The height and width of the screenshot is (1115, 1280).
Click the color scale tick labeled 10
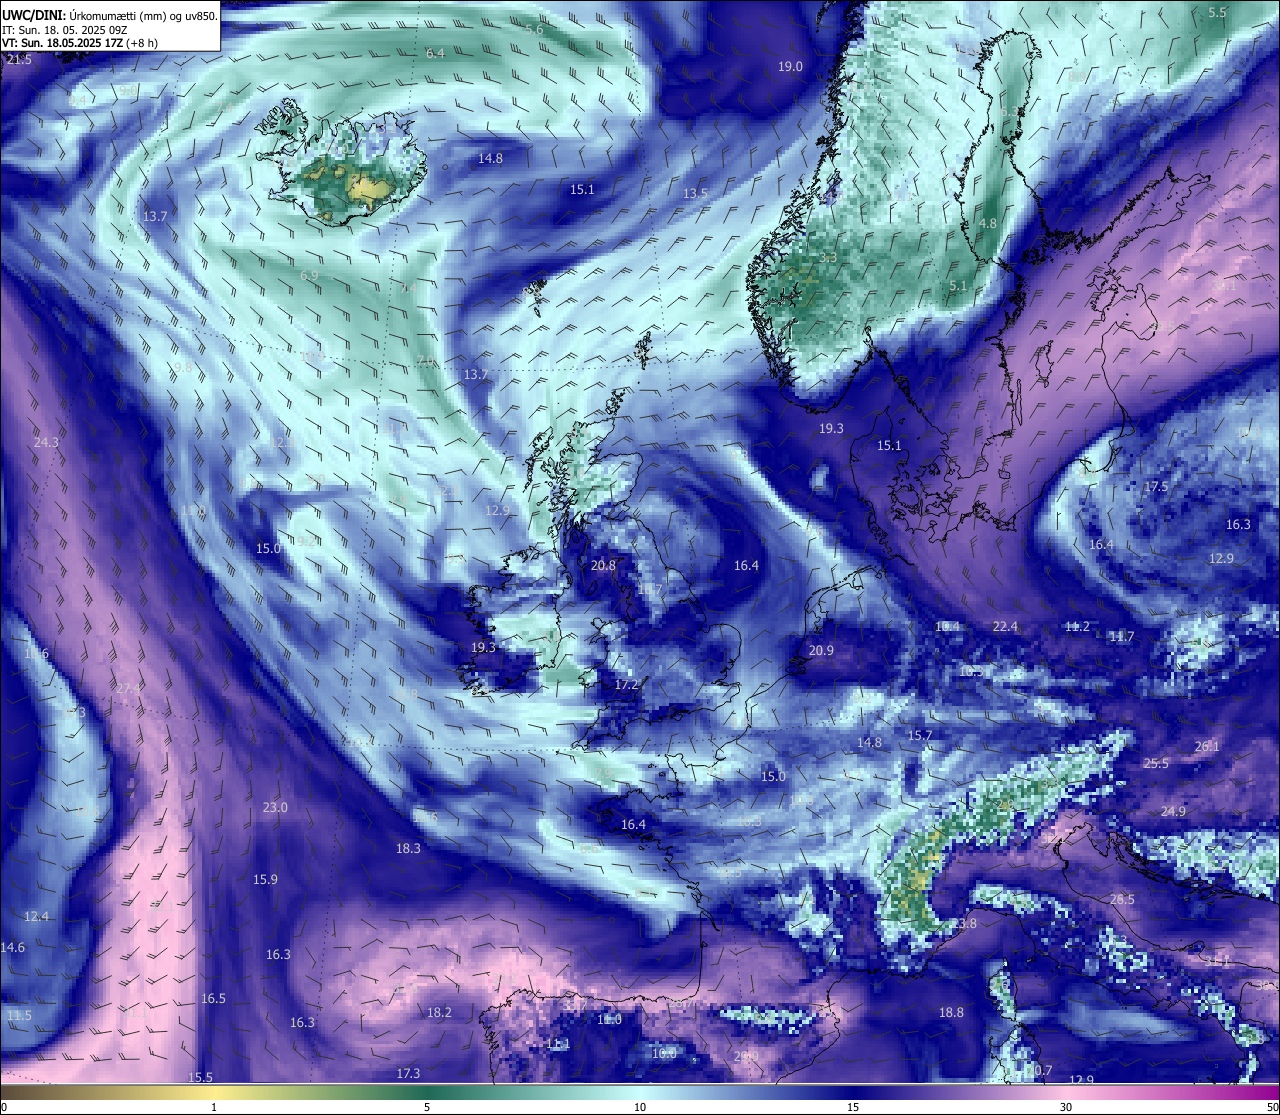click(x=640, y=1107)
